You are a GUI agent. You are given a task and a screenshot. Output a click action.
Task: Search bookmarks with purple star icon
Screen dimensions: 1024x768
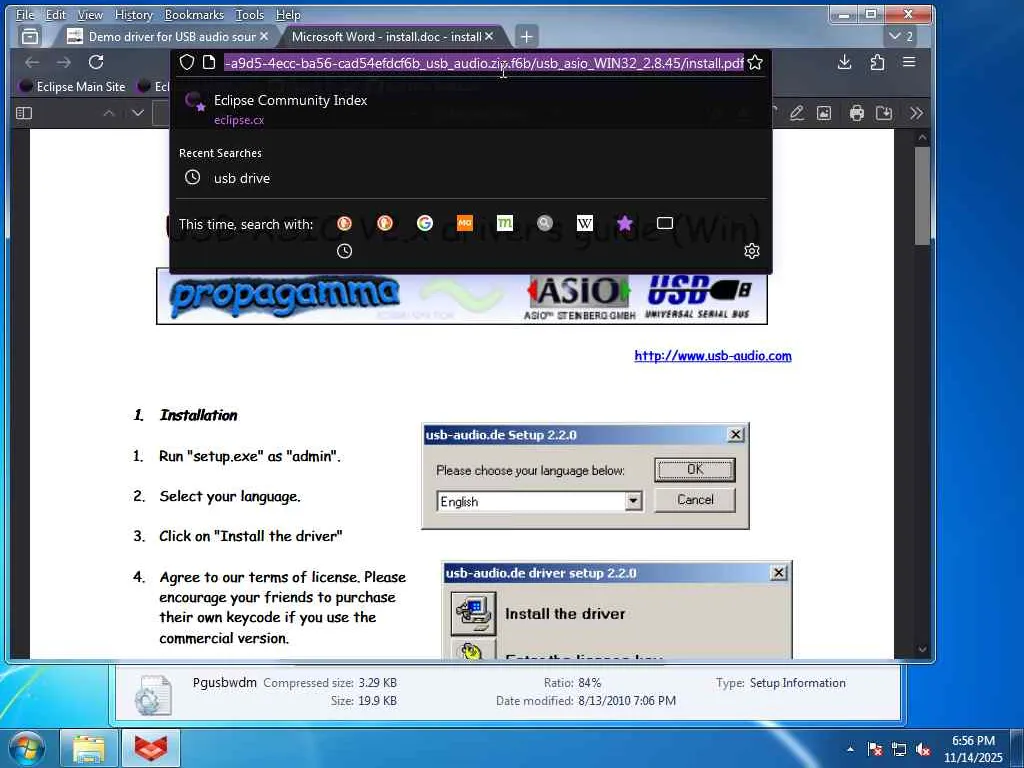[624, 223]
